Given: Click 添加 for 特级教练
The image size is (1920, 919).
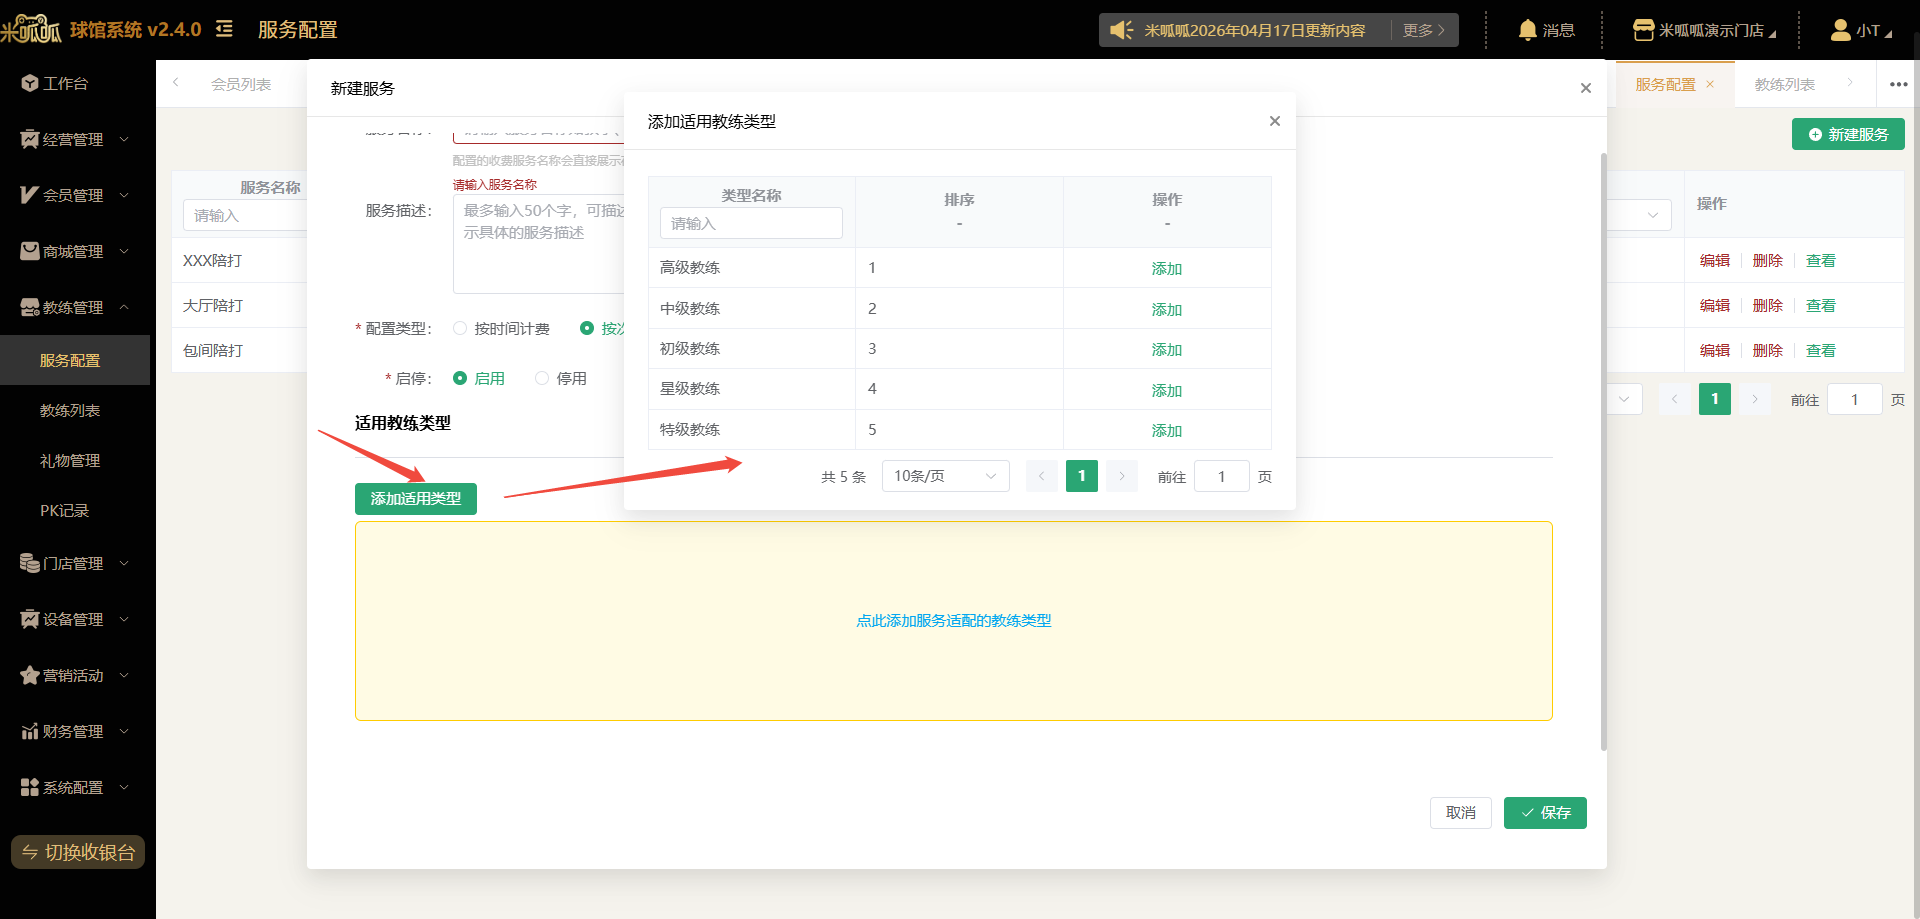Looking at the screenshot, I should point(1167,430).
